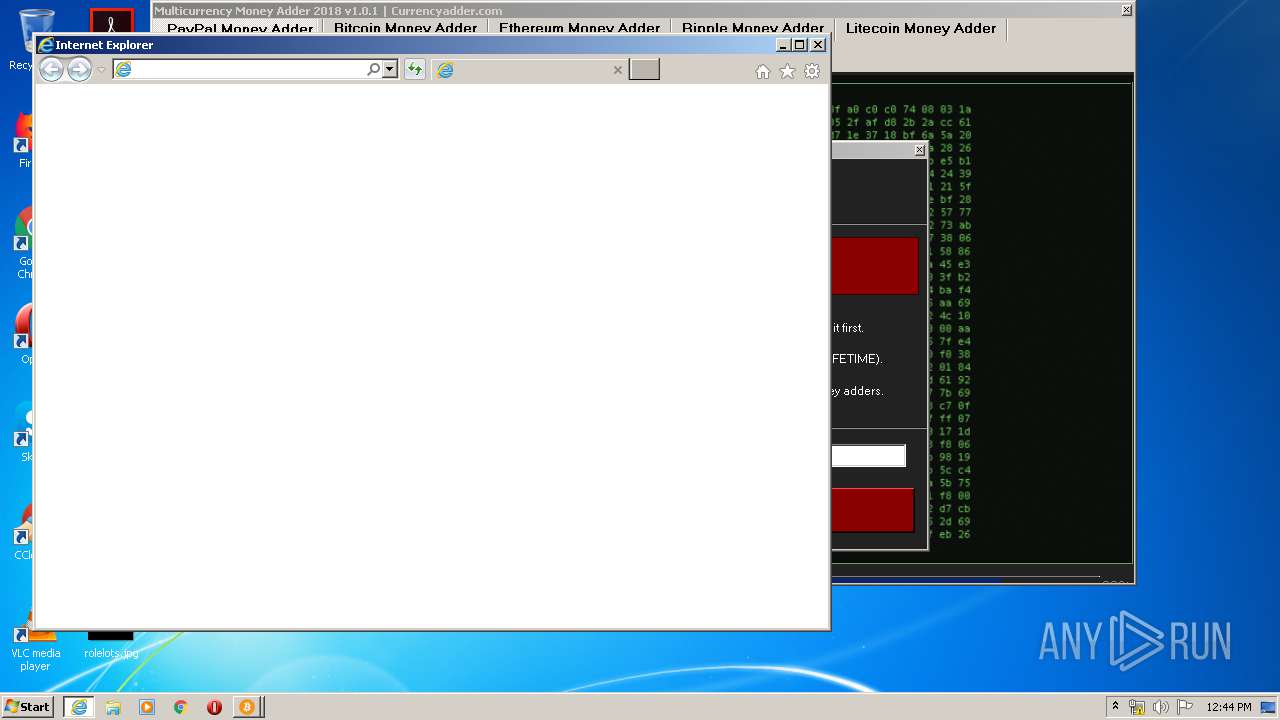Click the 12:44 PM system clock
The height and width of the screenshot is (720, 1280).
[x=1229, y=707]
